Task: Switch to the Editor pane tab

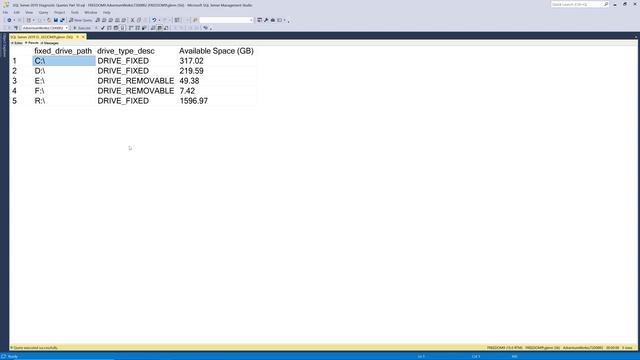Action: [17, 43]
